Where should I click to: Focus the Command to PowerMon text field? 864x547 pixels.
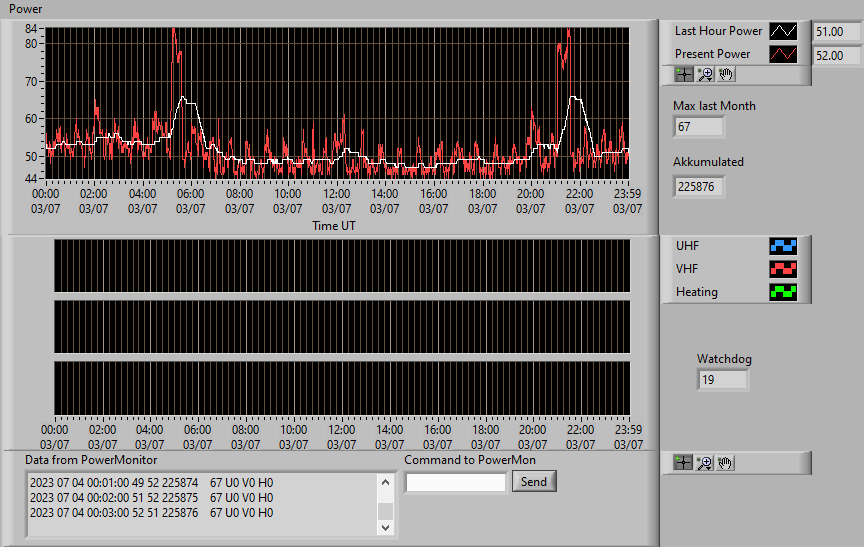pos(456,483)
